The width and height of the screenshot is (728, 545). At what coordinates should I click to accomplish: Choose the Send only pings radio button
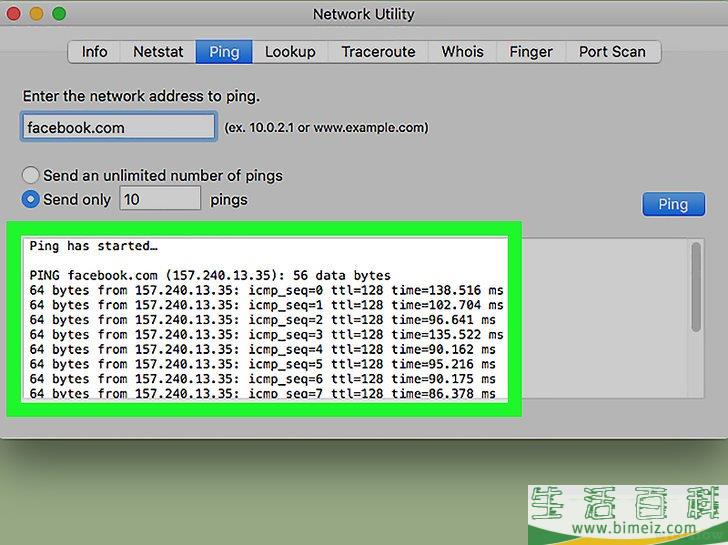click(x=31, y=199)
